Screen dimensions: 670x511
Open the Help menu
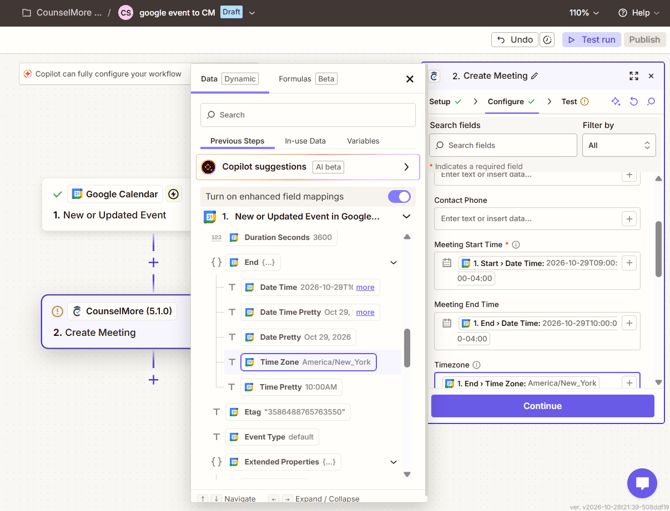639,13
